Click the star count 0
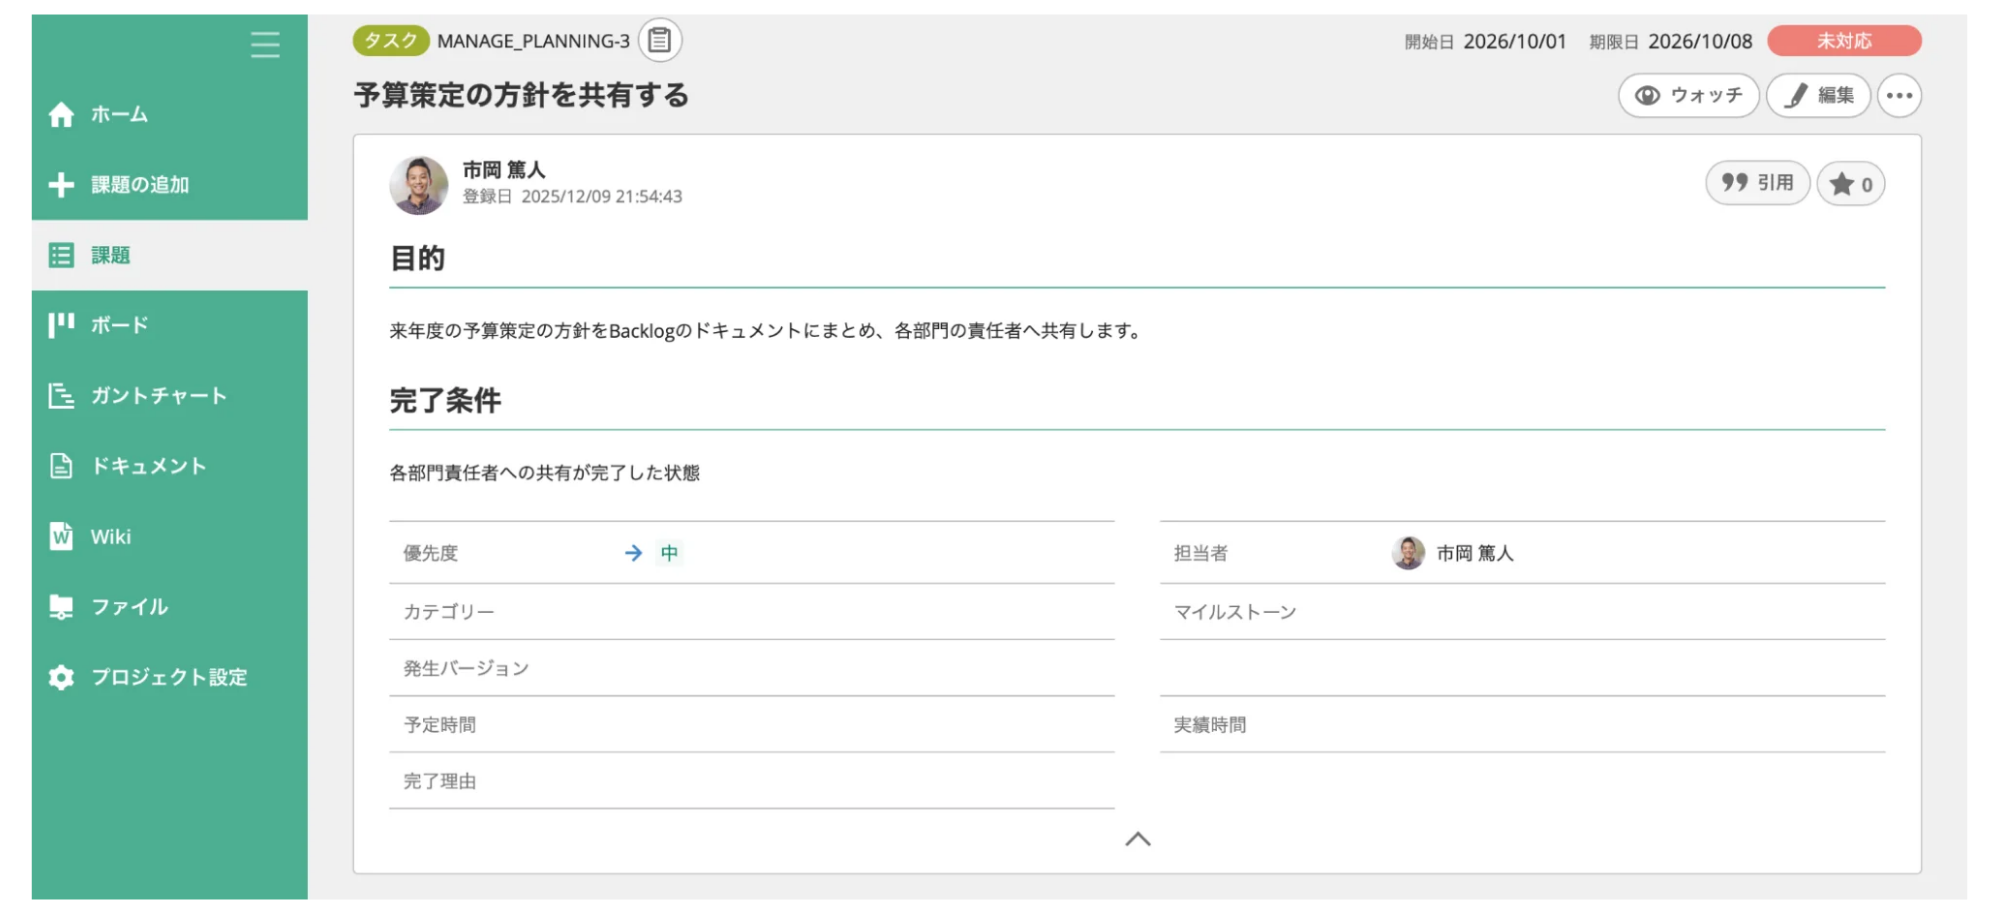The height and width of the screenshot is (914, 1999). 1866,185
